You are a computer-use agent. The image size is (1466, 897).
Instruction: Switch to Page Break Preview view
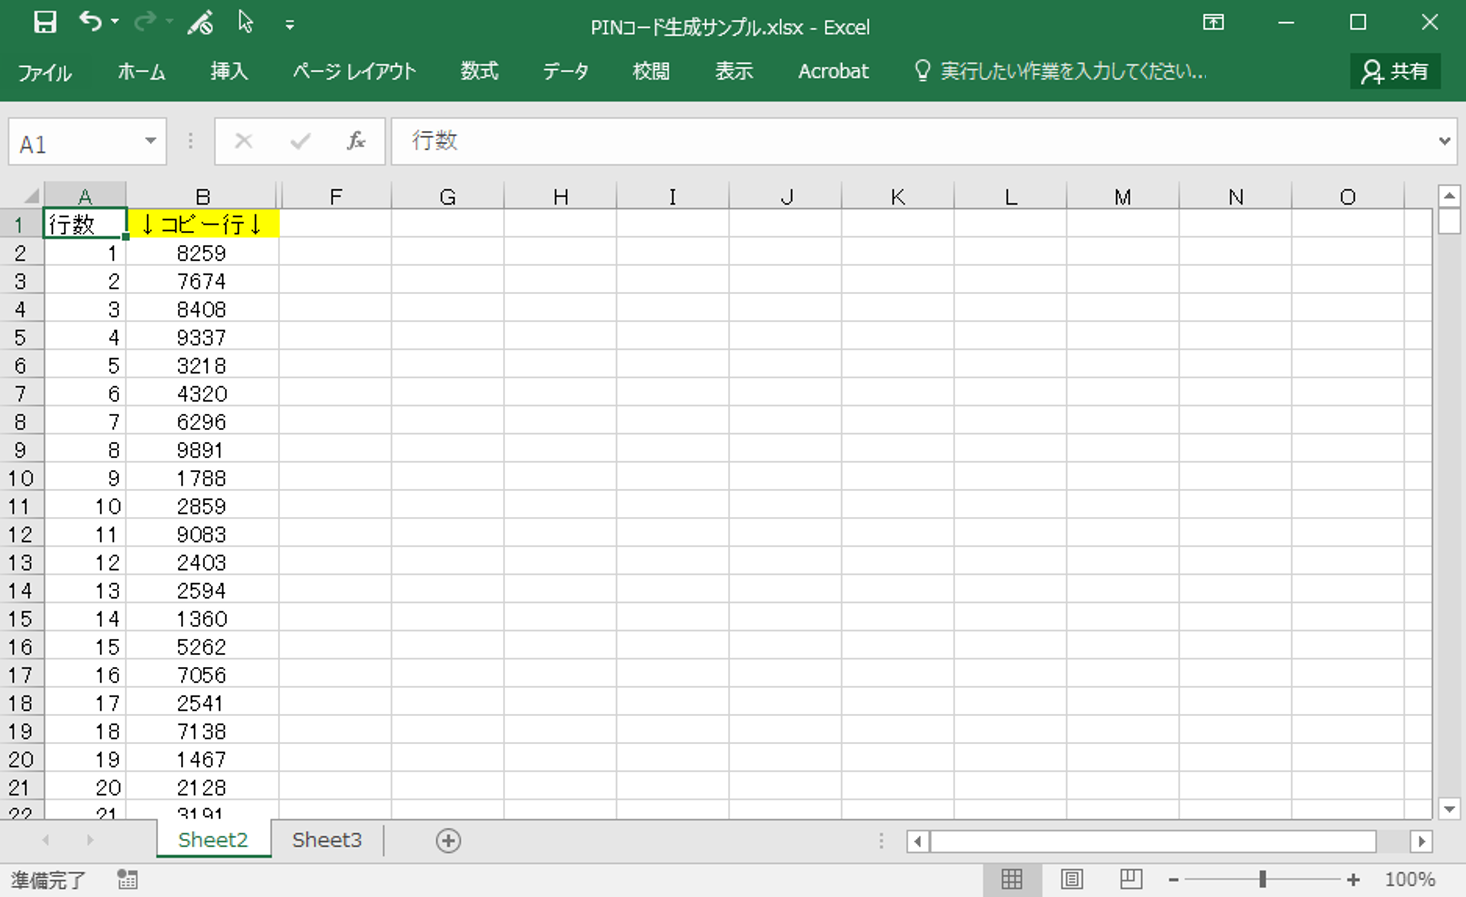1130,879
